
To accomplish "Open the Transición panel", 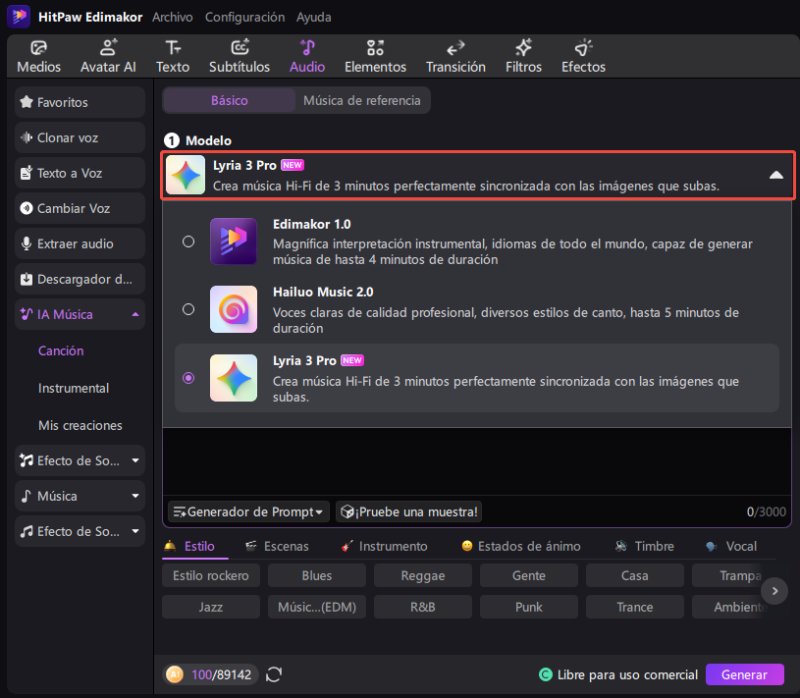I will (456, 57).
